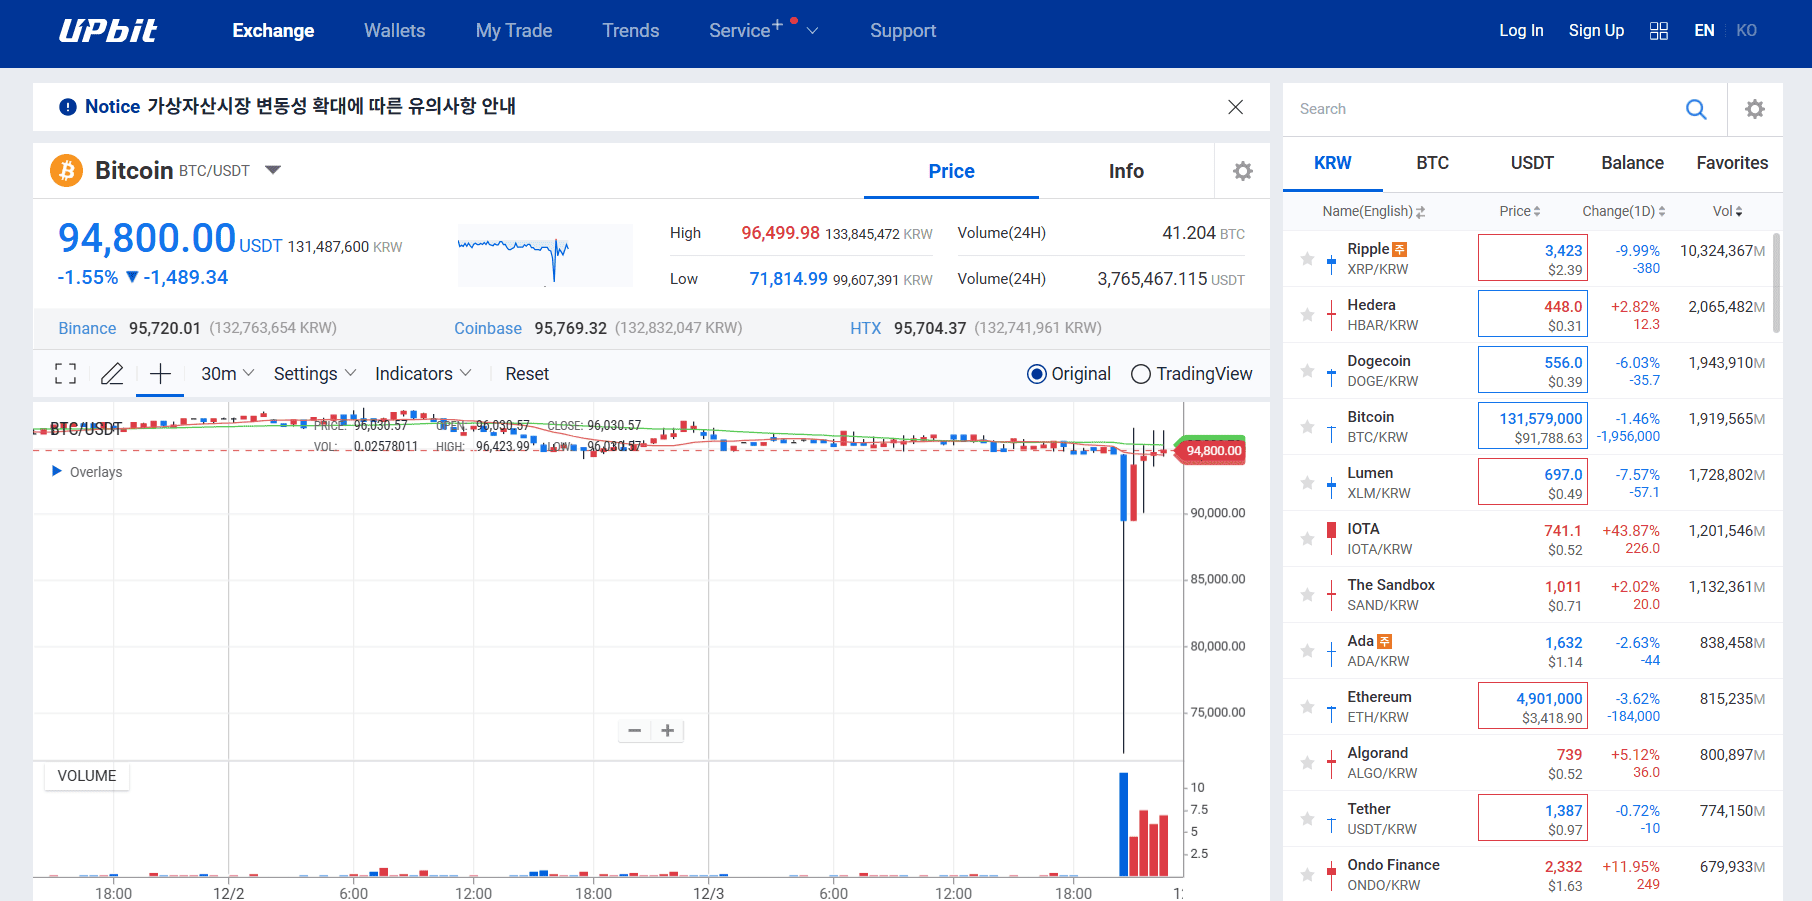Select Original chart radio button
This screenshot has width=1812, height=901.
pyautogui.click(x=1037, y=374)
